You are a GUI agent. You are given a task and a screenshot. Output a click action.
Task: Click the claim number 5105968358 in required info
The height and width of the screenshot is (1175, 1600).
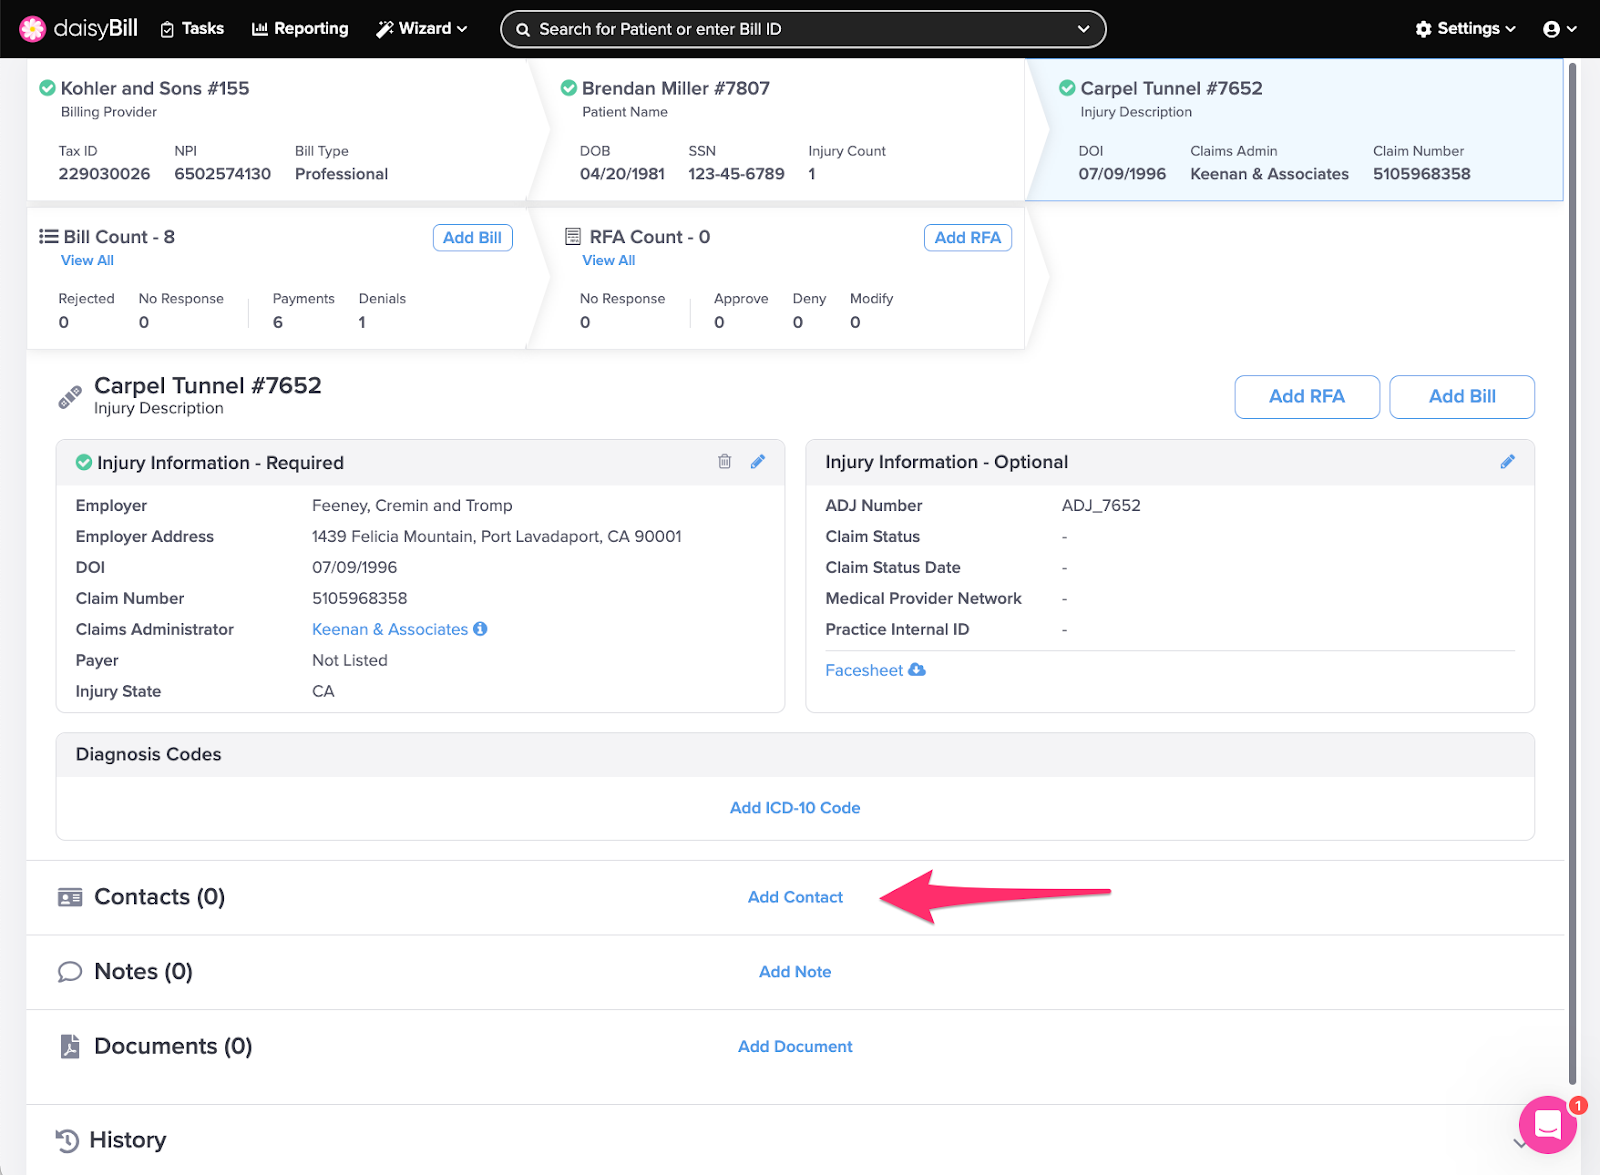pos(359,598)
